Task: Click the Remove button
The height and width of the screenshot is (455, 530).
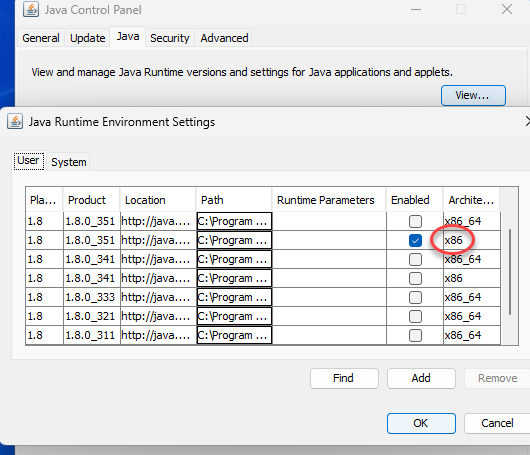Action: click(x=497, y=378)
